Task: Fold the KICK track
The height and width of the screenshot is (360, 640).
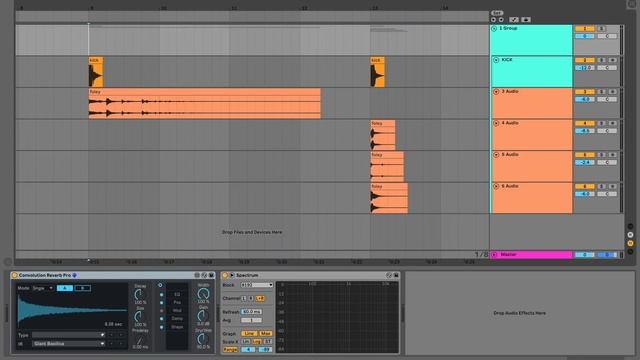Action: 496,60
